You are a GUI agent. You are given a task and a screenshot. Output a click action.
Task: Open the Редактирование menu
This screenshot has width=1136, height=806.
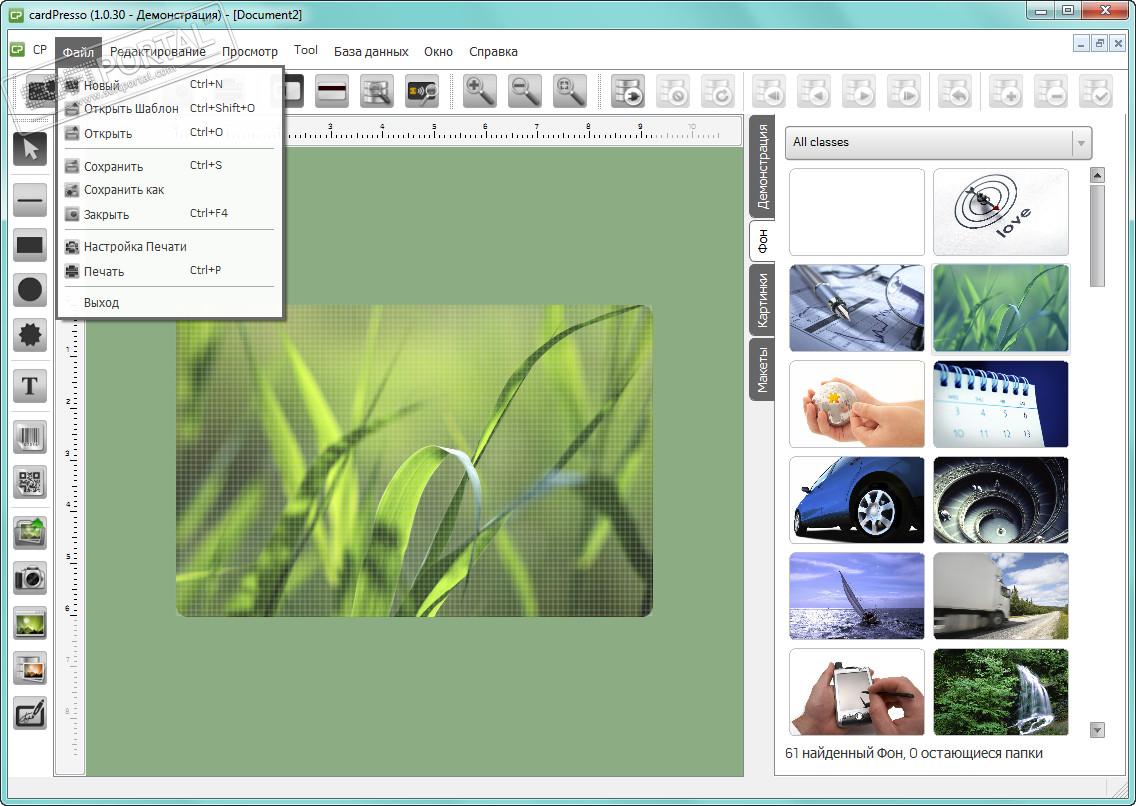click(x=158, y=51)
